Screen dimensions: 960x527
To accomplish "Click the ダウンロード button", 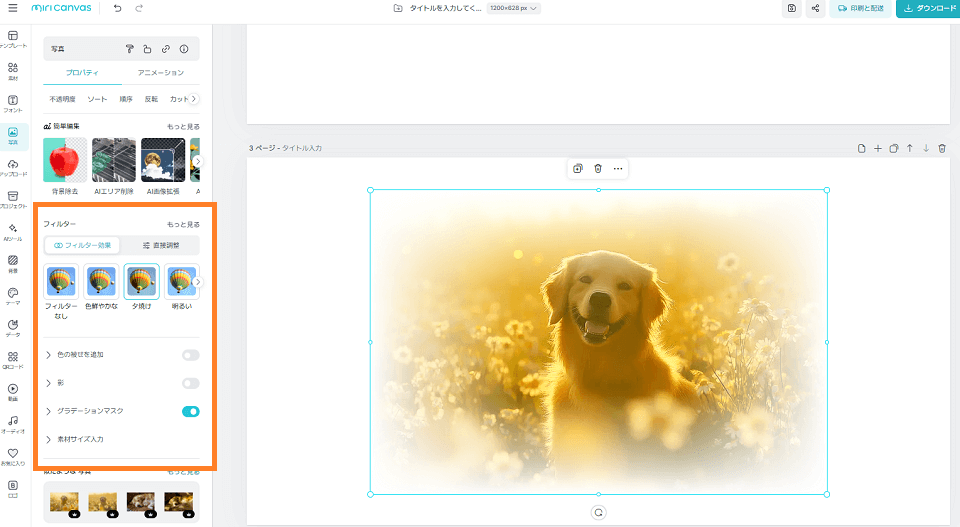I will coord(928,8).
